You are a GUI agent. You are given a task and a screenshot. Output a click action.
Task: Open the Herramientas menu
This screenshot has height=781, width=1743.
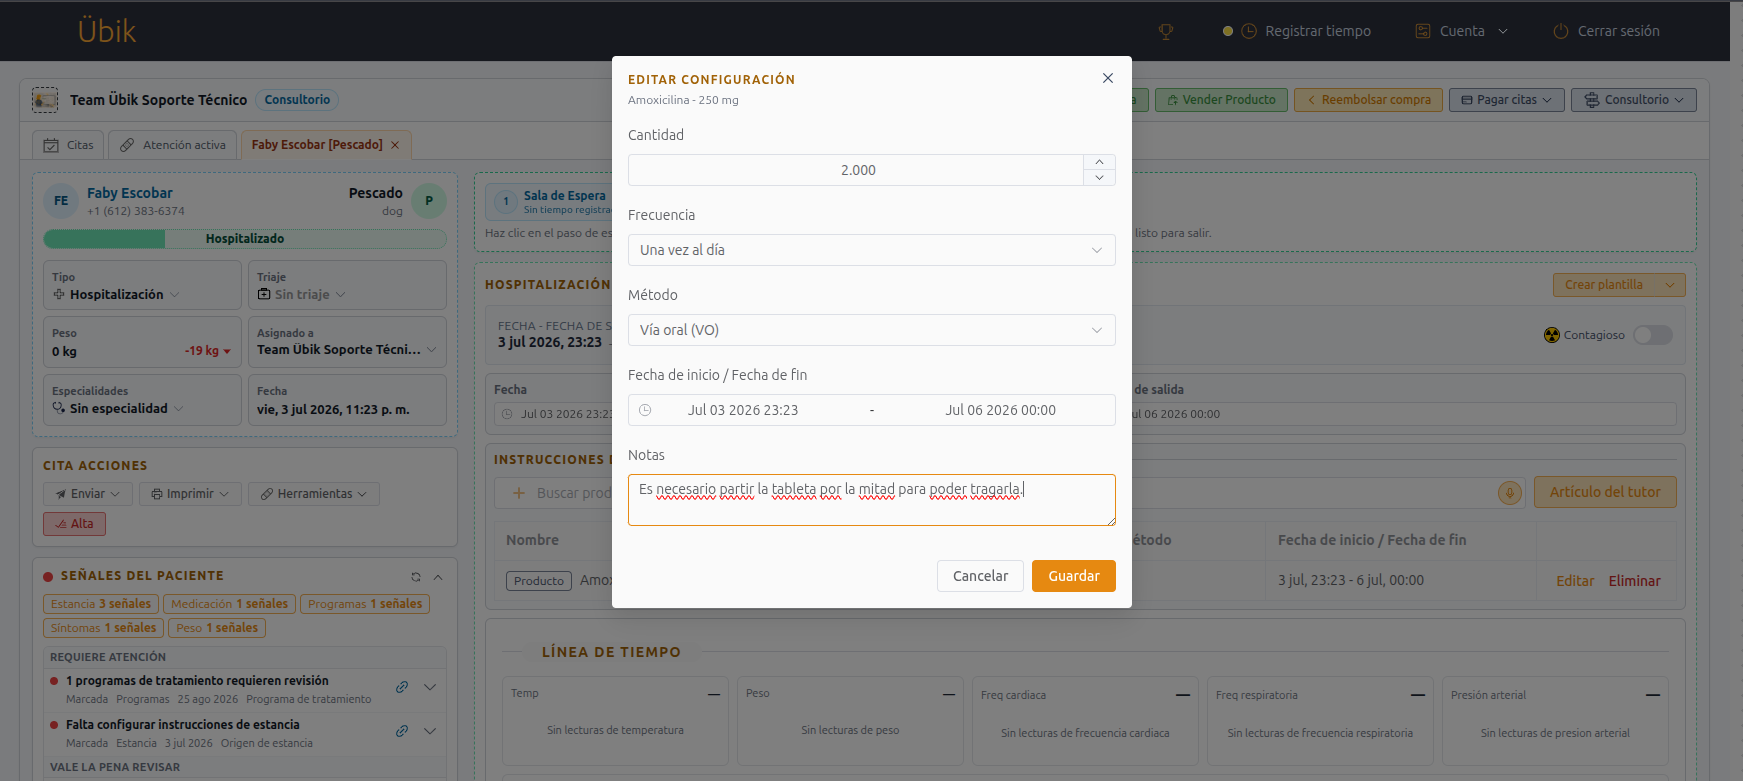[x=314, y=494]
